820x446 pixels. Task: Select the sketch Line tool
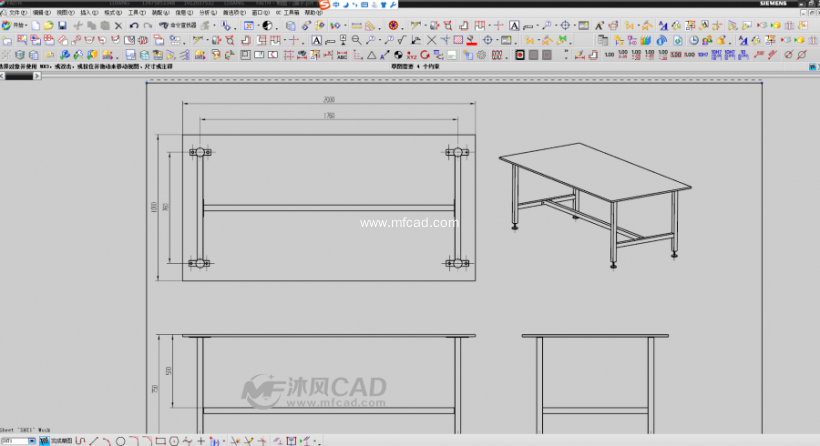click(x=94, y=441)
